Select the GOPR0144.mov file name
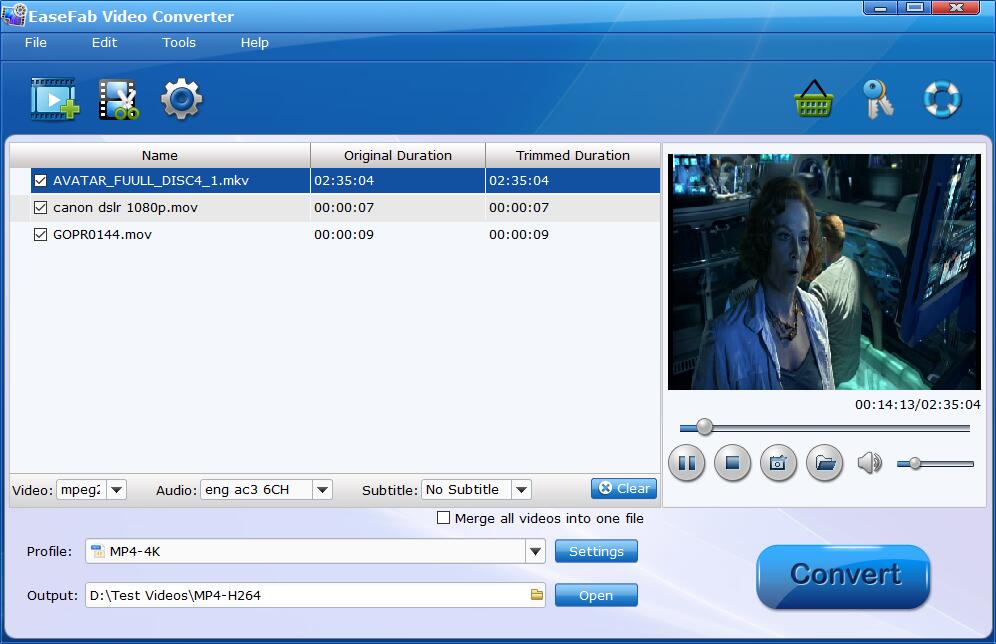 (102, 234)
